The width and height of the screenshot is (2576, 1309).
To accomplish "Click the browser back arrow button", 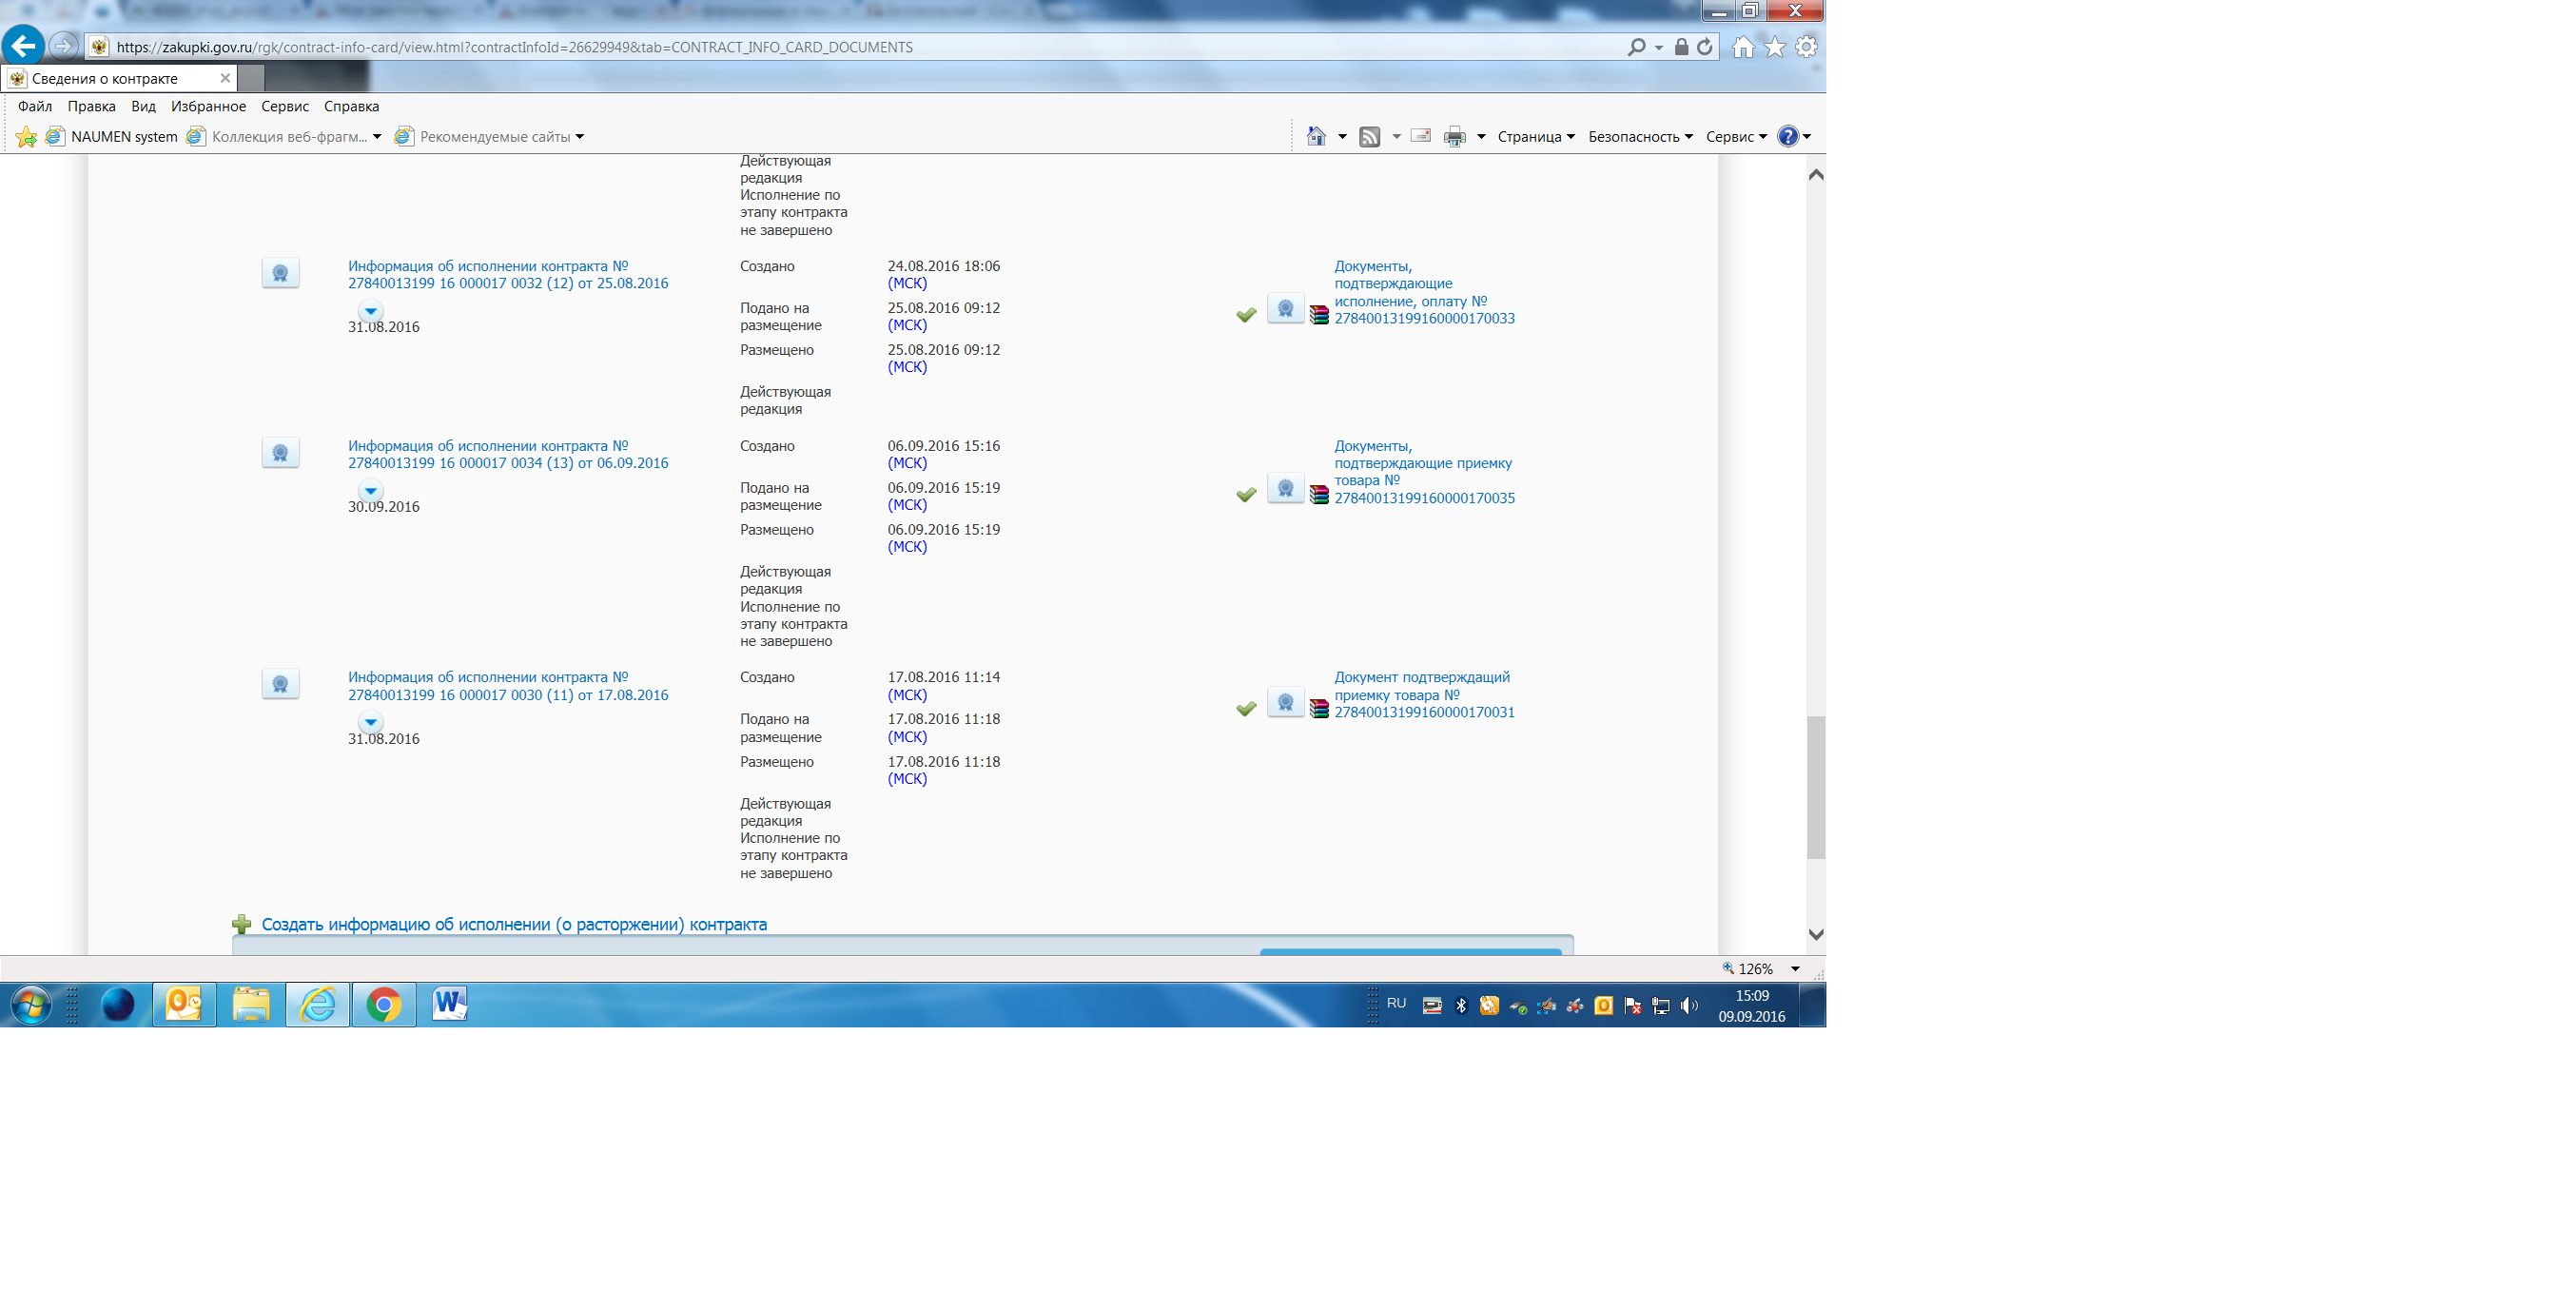I will [x=23, y=46].
